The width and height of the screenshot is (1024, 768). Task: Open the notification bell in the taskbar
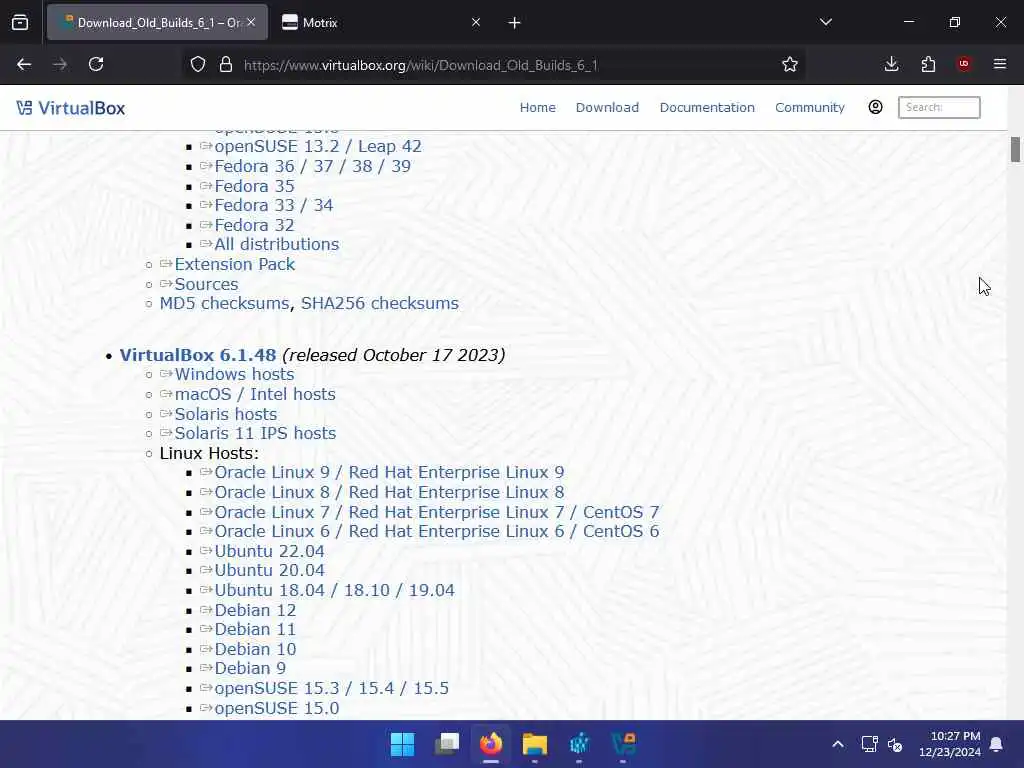coord(997,744)
